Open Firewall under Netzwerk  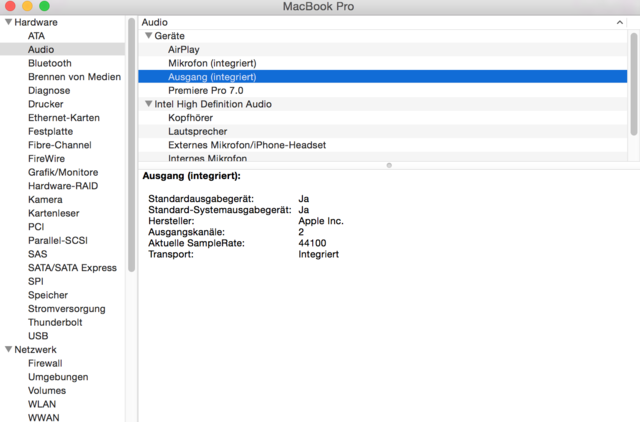tap(45, 363)
